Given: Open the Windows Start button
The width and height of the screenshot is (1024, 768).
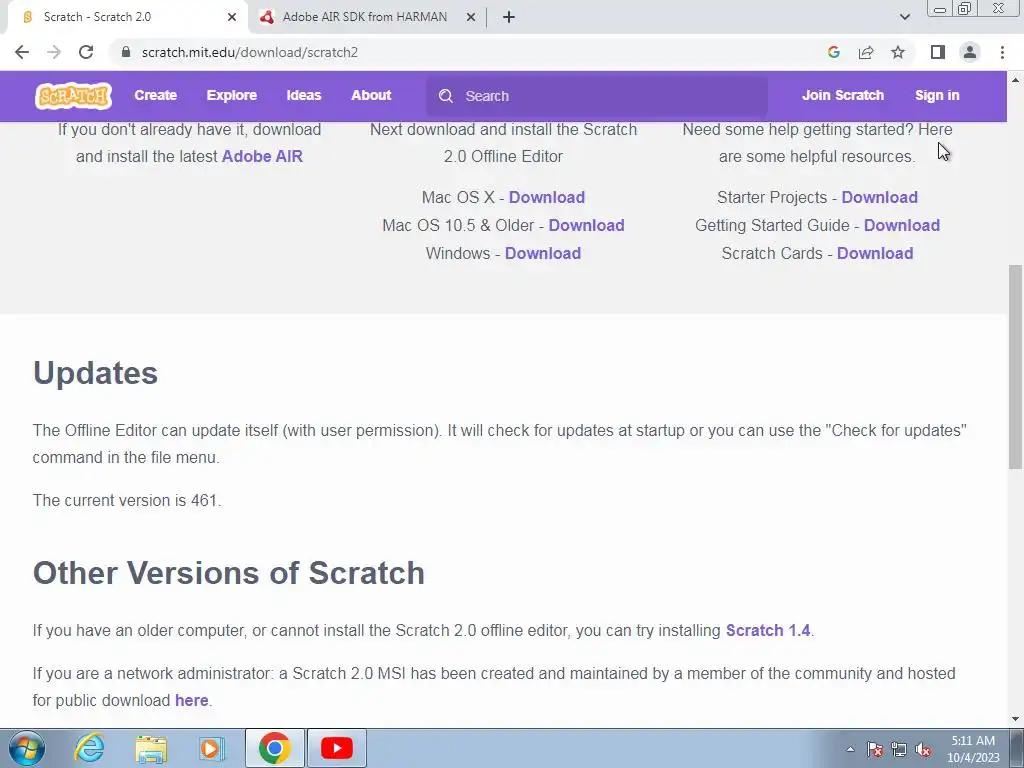Looking at the screenshot, I should coord(27,748).
